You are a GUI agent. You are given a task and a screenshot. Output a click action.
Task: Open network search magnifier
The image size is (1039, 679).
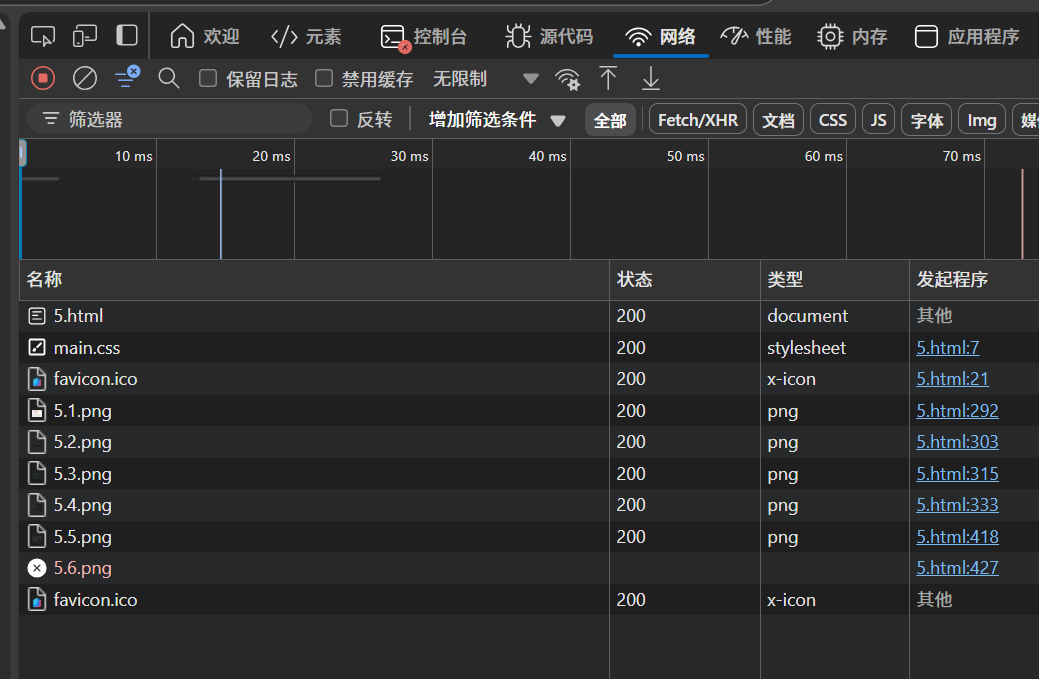point(169,78)
